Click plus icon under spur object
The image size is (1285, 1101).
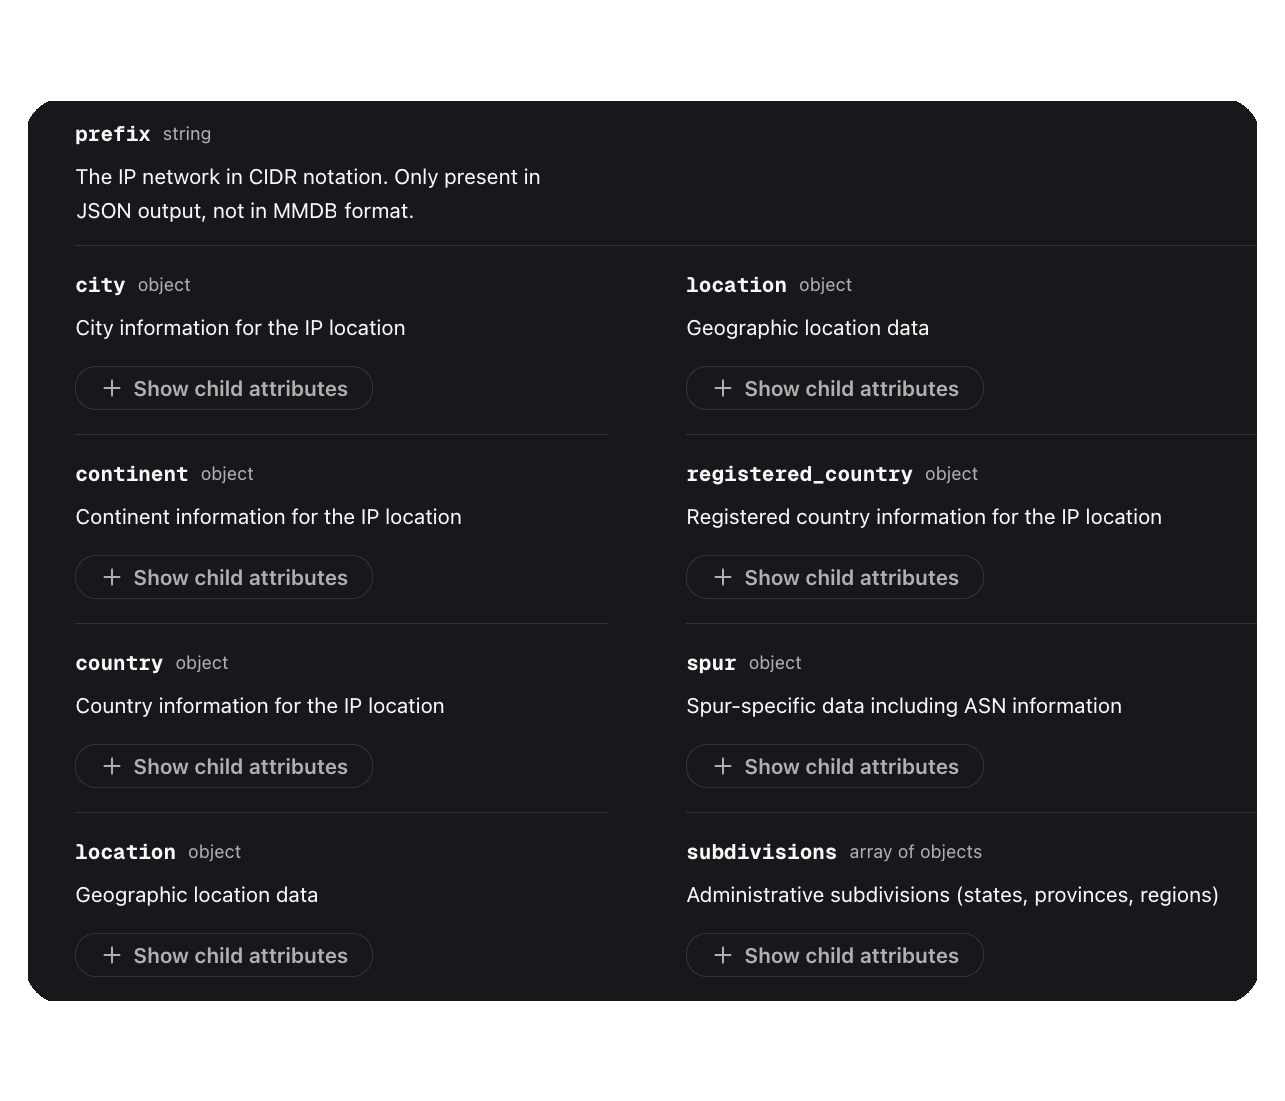723,766
